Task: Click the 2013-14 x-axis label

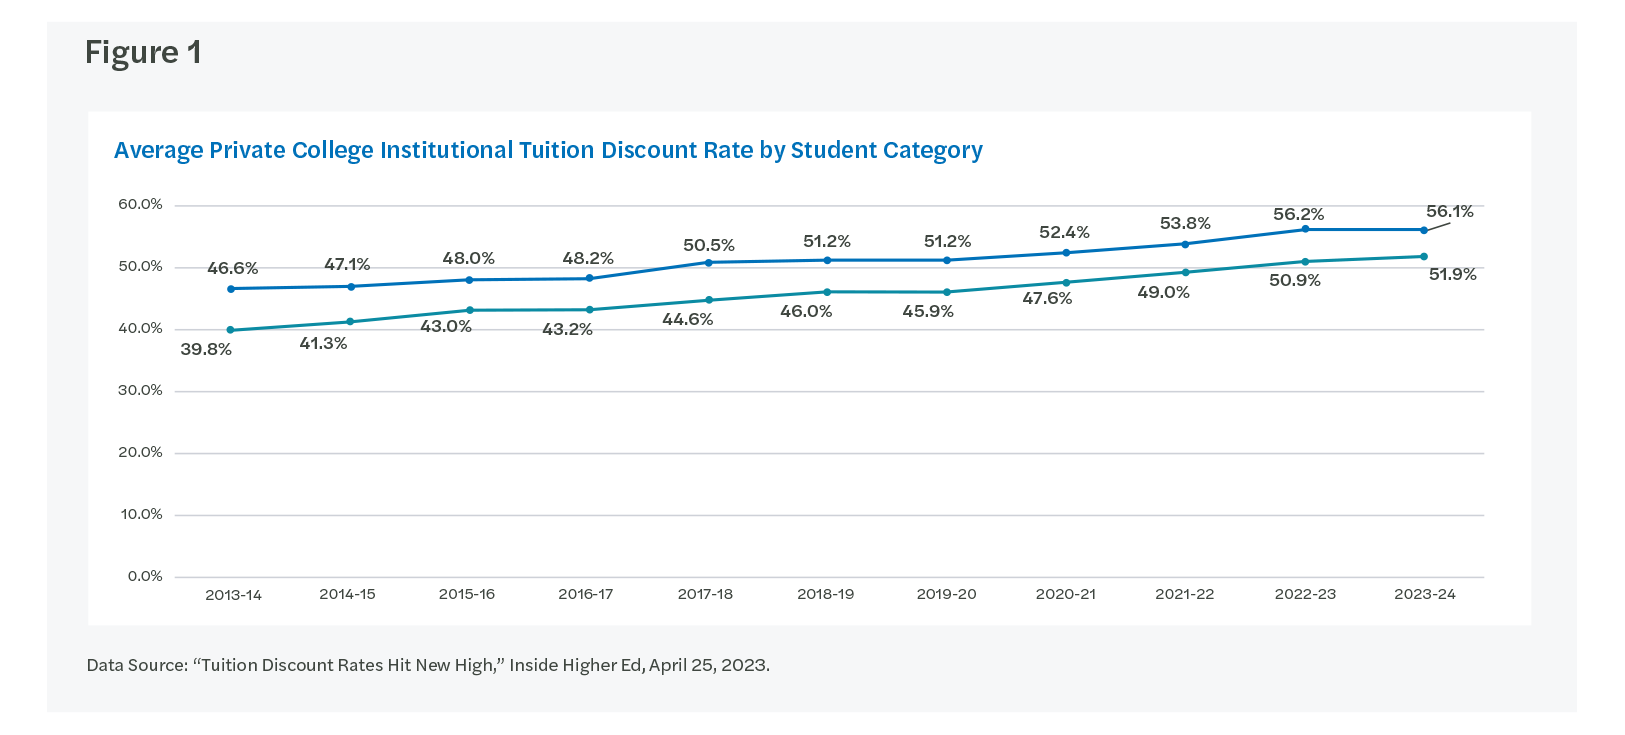Action: tap(233, 595)
